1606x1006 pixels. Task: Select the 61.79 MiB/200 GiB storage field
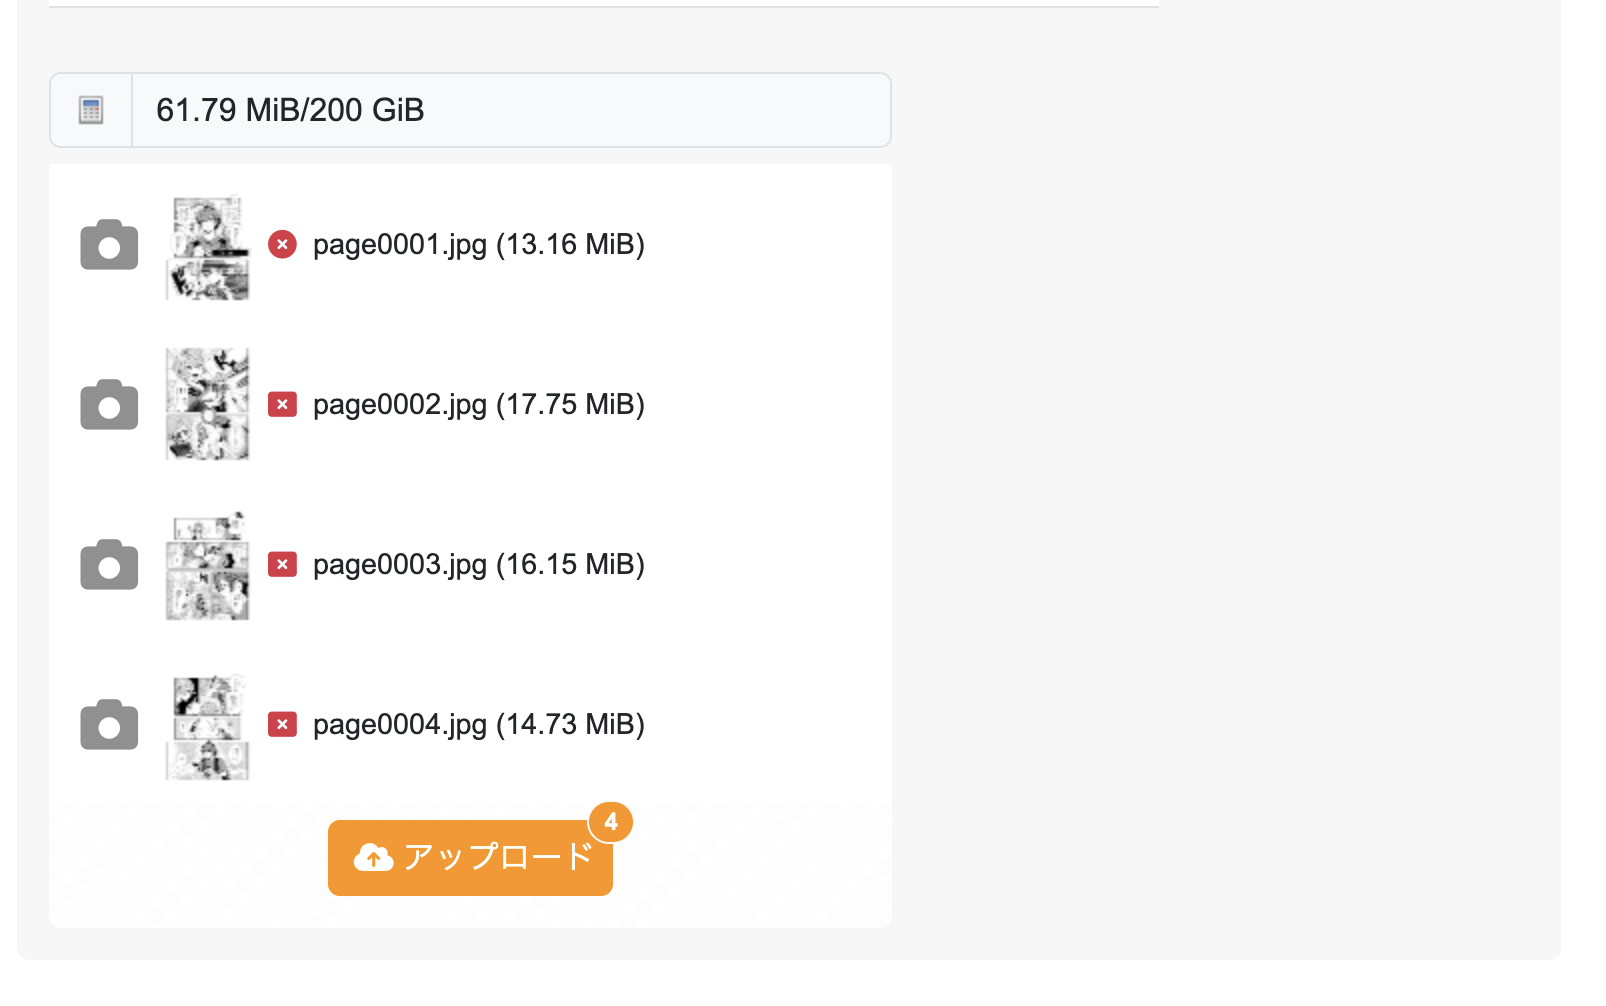point(511,110)
